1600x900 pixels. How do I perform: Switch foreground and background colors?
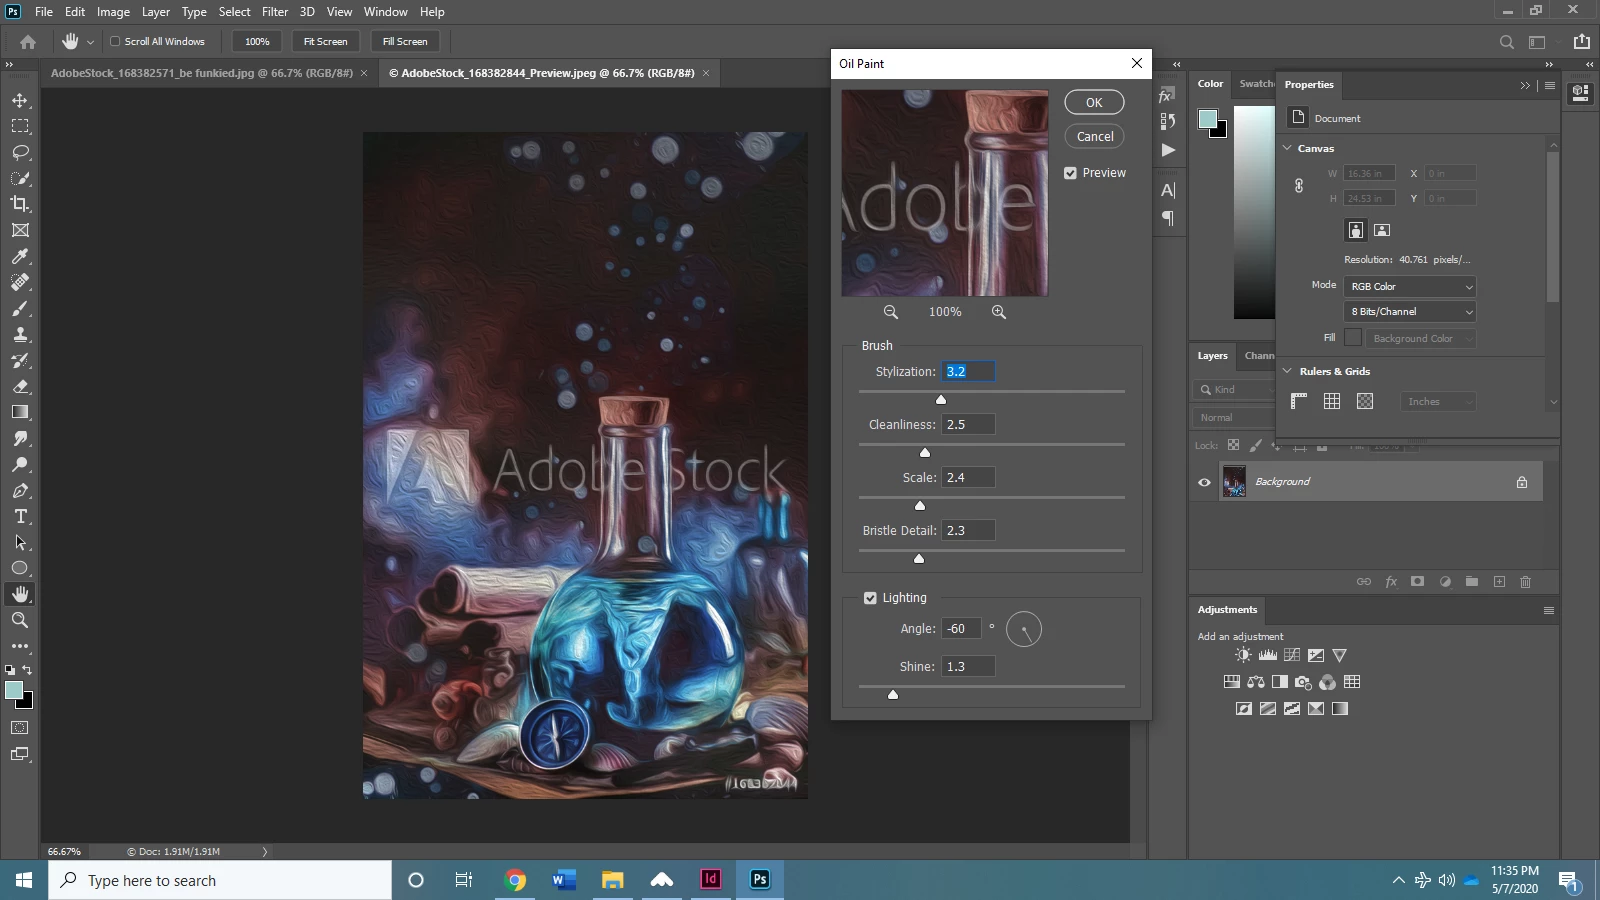[x=27, y=670]
